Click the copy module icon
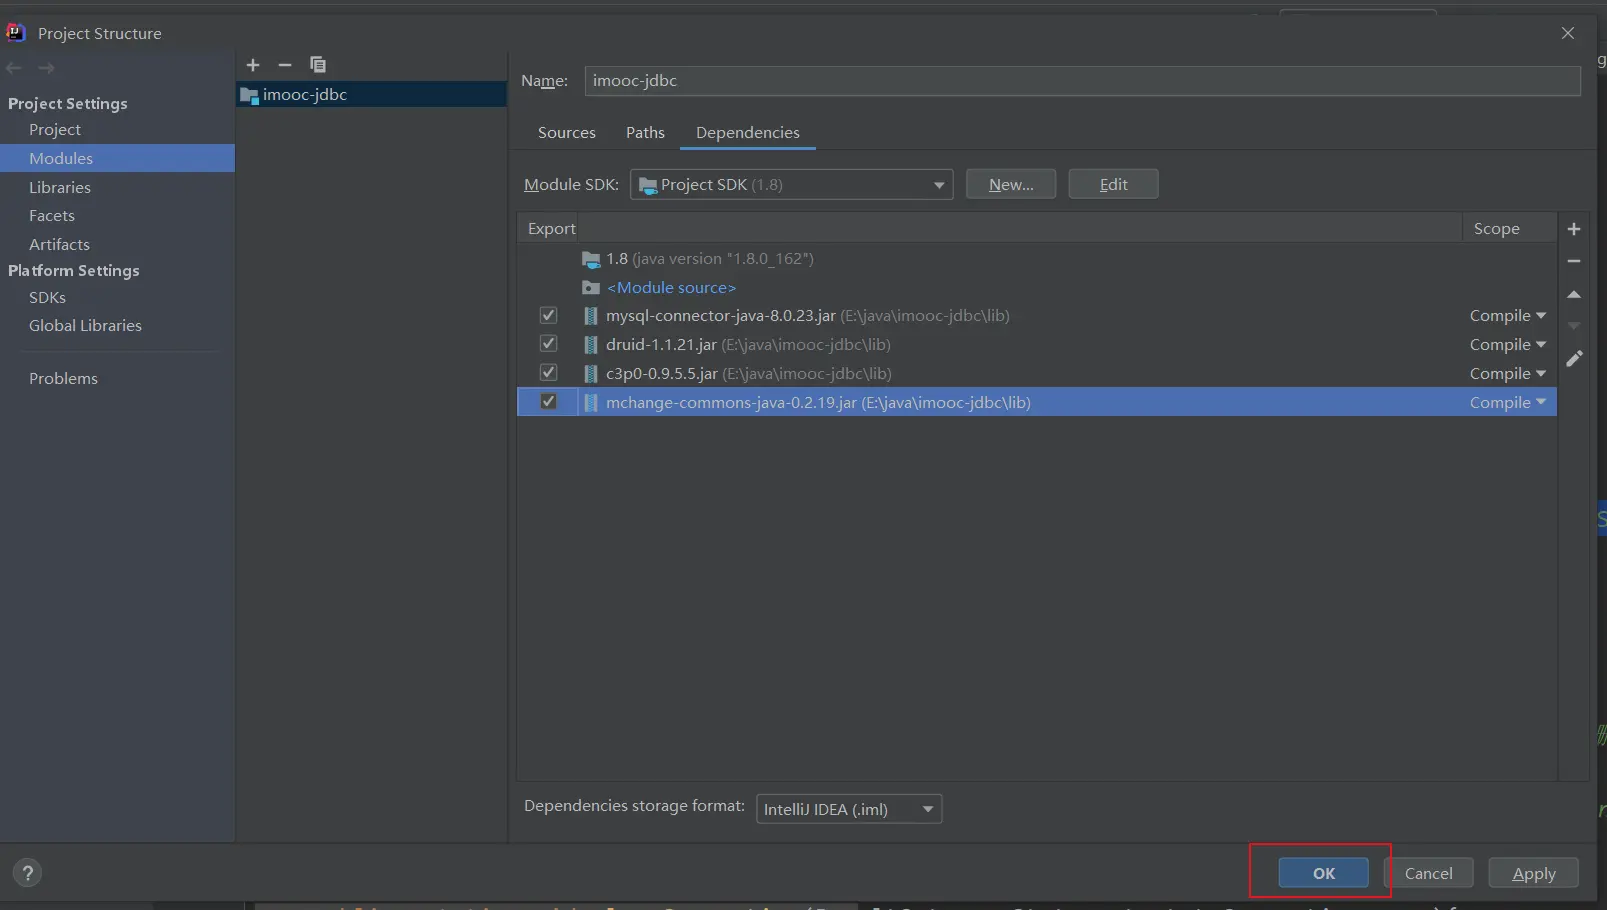Image resolution: width=1607 pixels, height=910 pixels. 318,65
